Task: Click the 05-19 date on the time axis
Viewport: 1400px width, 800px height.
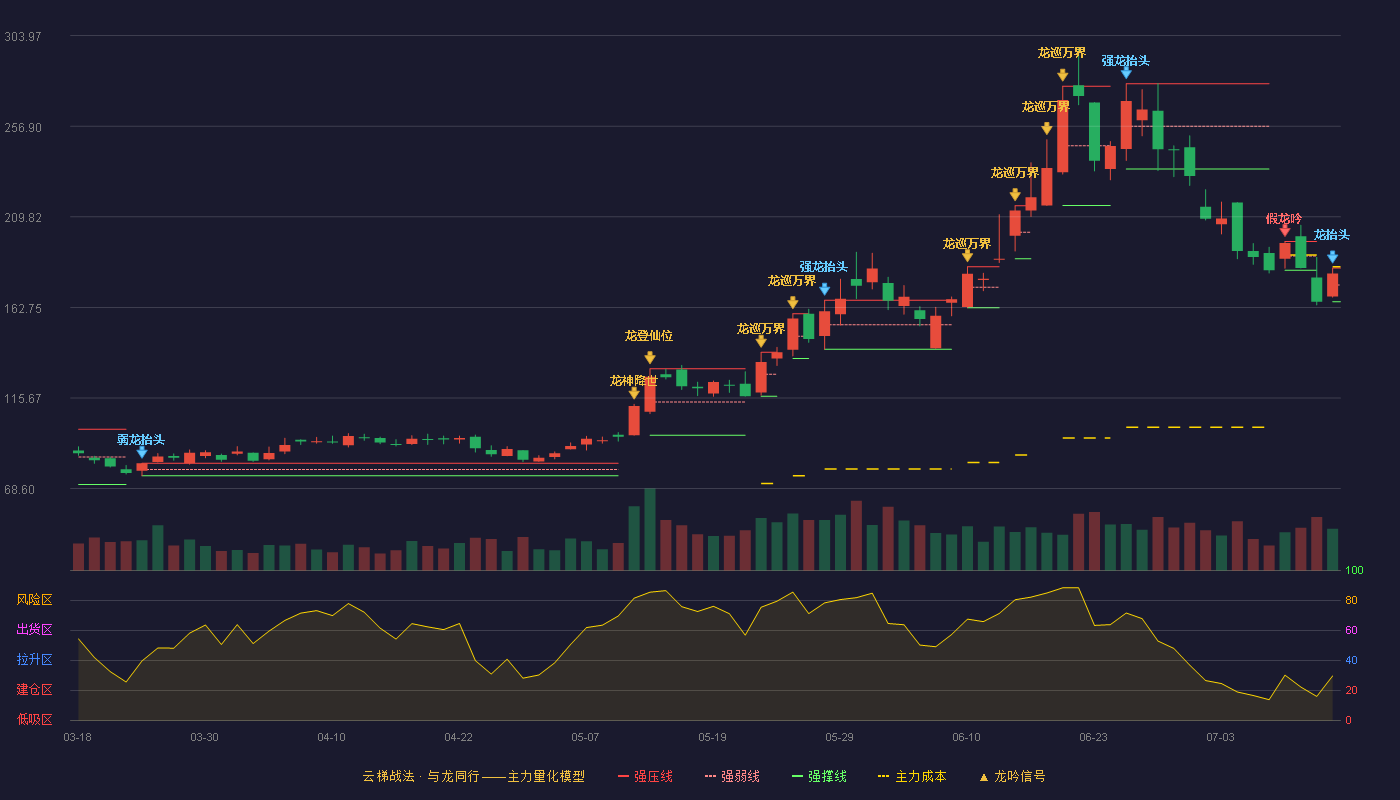Action: coord(712,737)
